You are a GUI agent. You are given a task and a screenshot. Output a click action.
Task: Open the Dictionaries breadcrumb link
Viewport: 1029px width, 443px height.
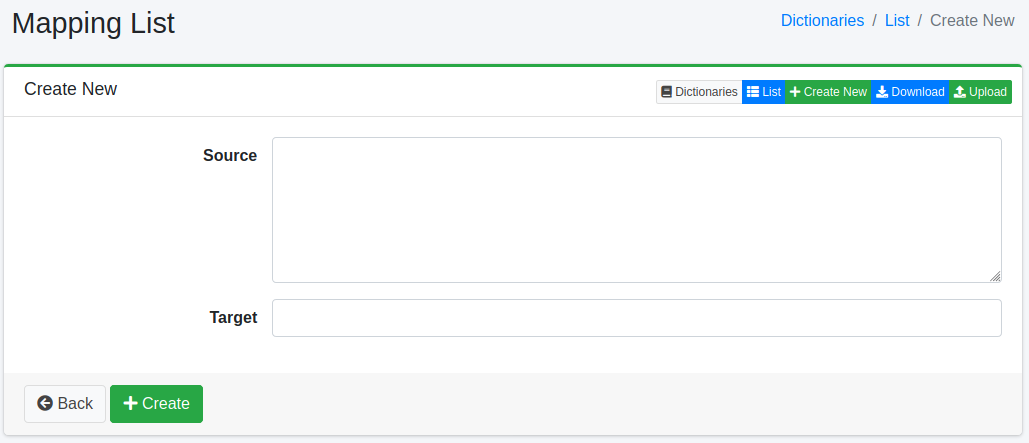(822, 20)
